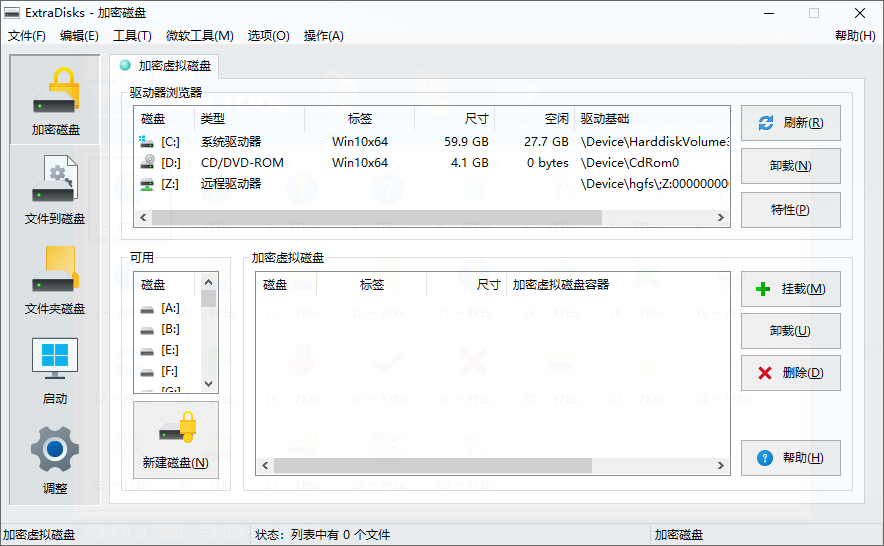The width and height of the screenshot is (884, 546).
Task: Click the 27.7 GB free space value
Action: coord(546,142)
